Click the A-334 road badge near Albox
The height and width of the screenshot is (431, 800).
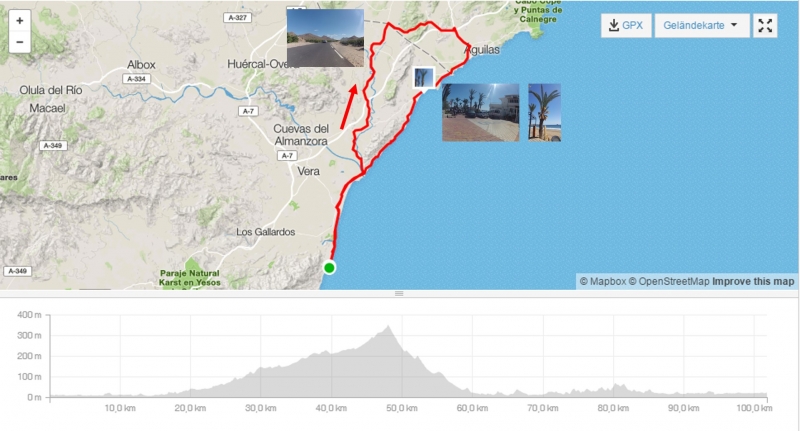coord(136,79)
